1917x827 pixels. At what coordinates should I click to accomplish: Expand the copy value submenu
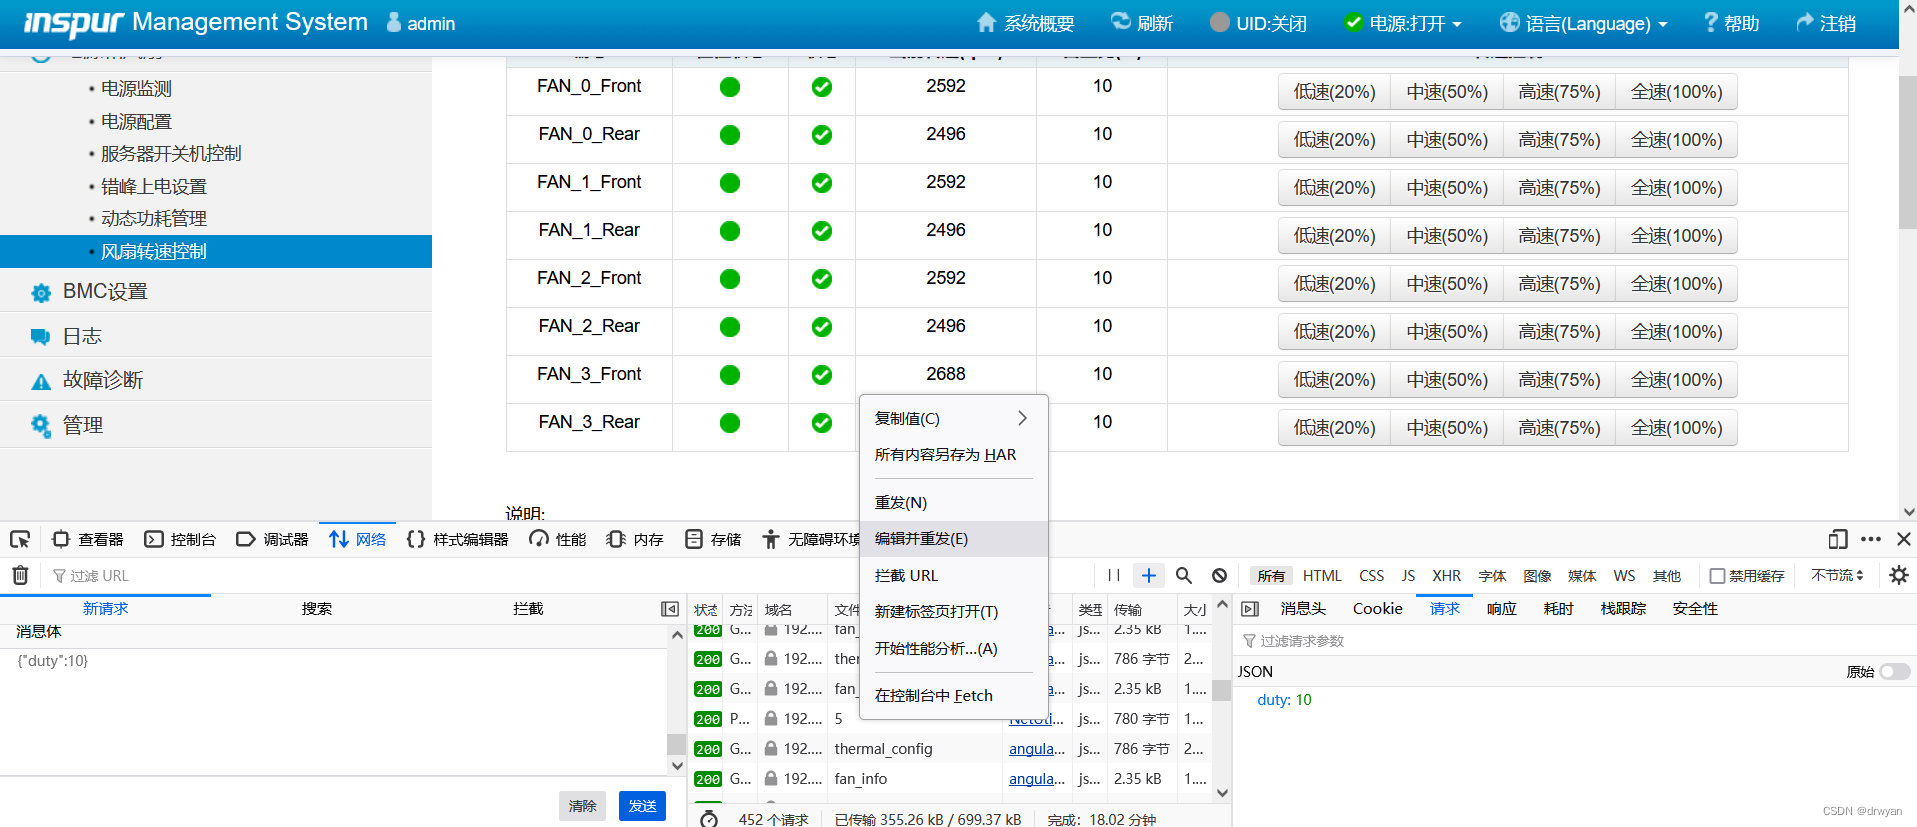952,418
